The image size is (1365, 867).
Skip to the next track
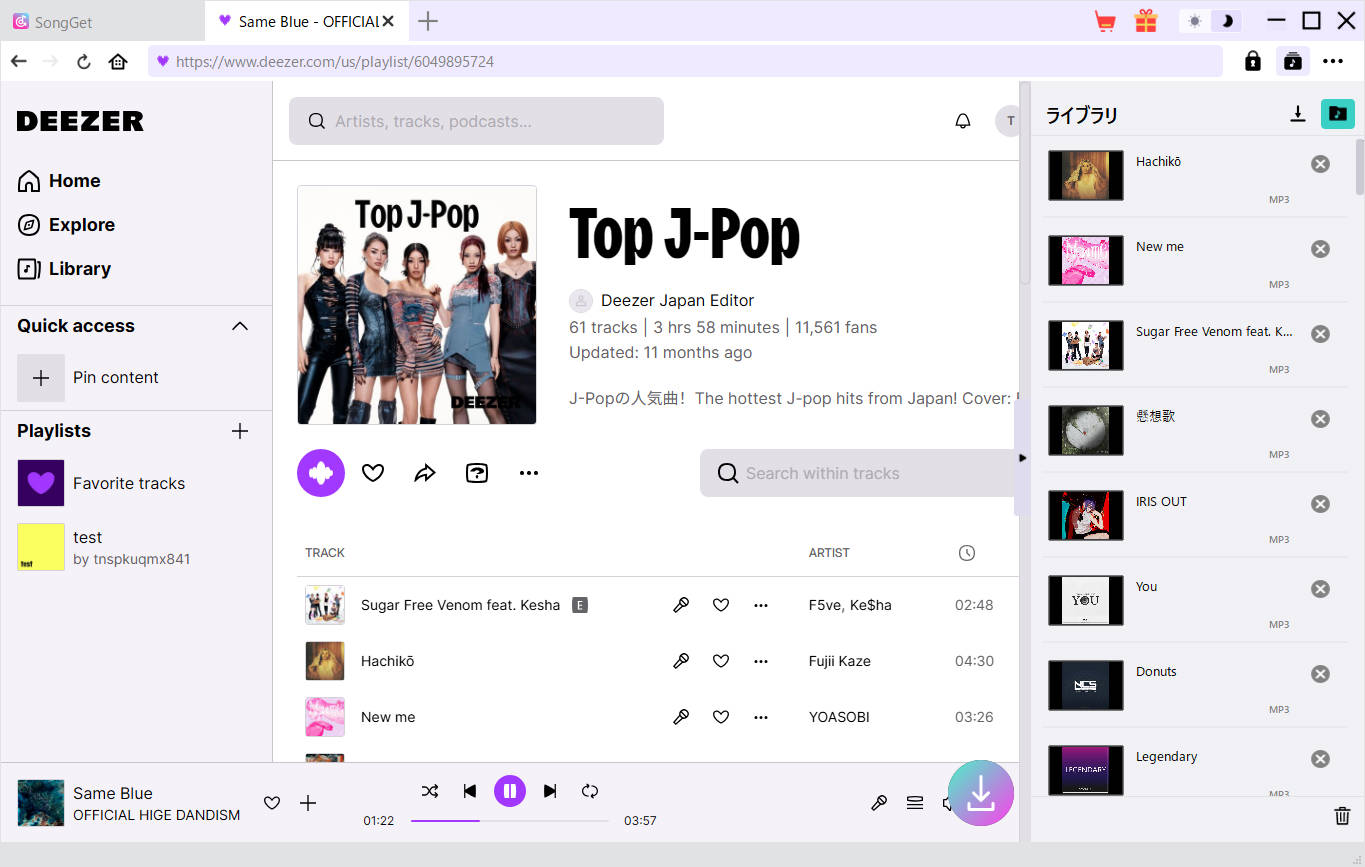[x=550, y=791]
